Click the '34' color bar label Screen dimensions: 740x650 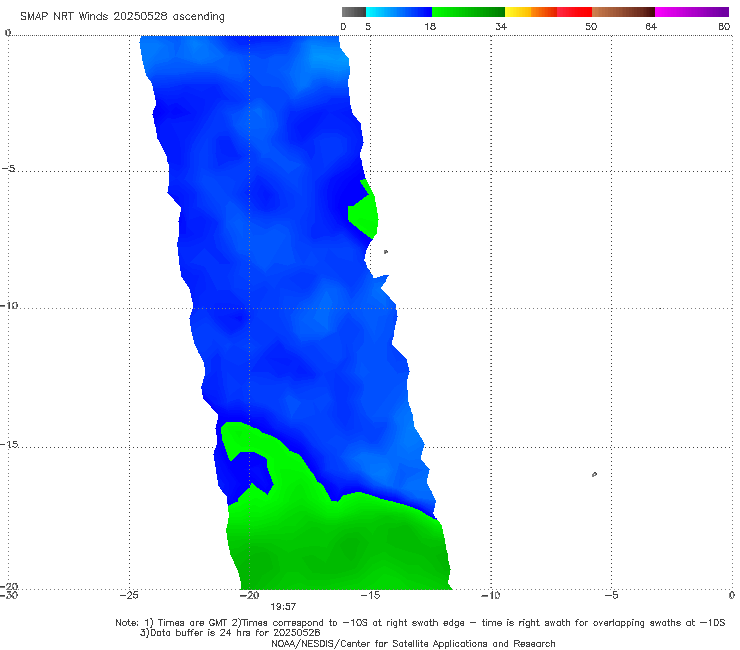[x=501, y=27]
